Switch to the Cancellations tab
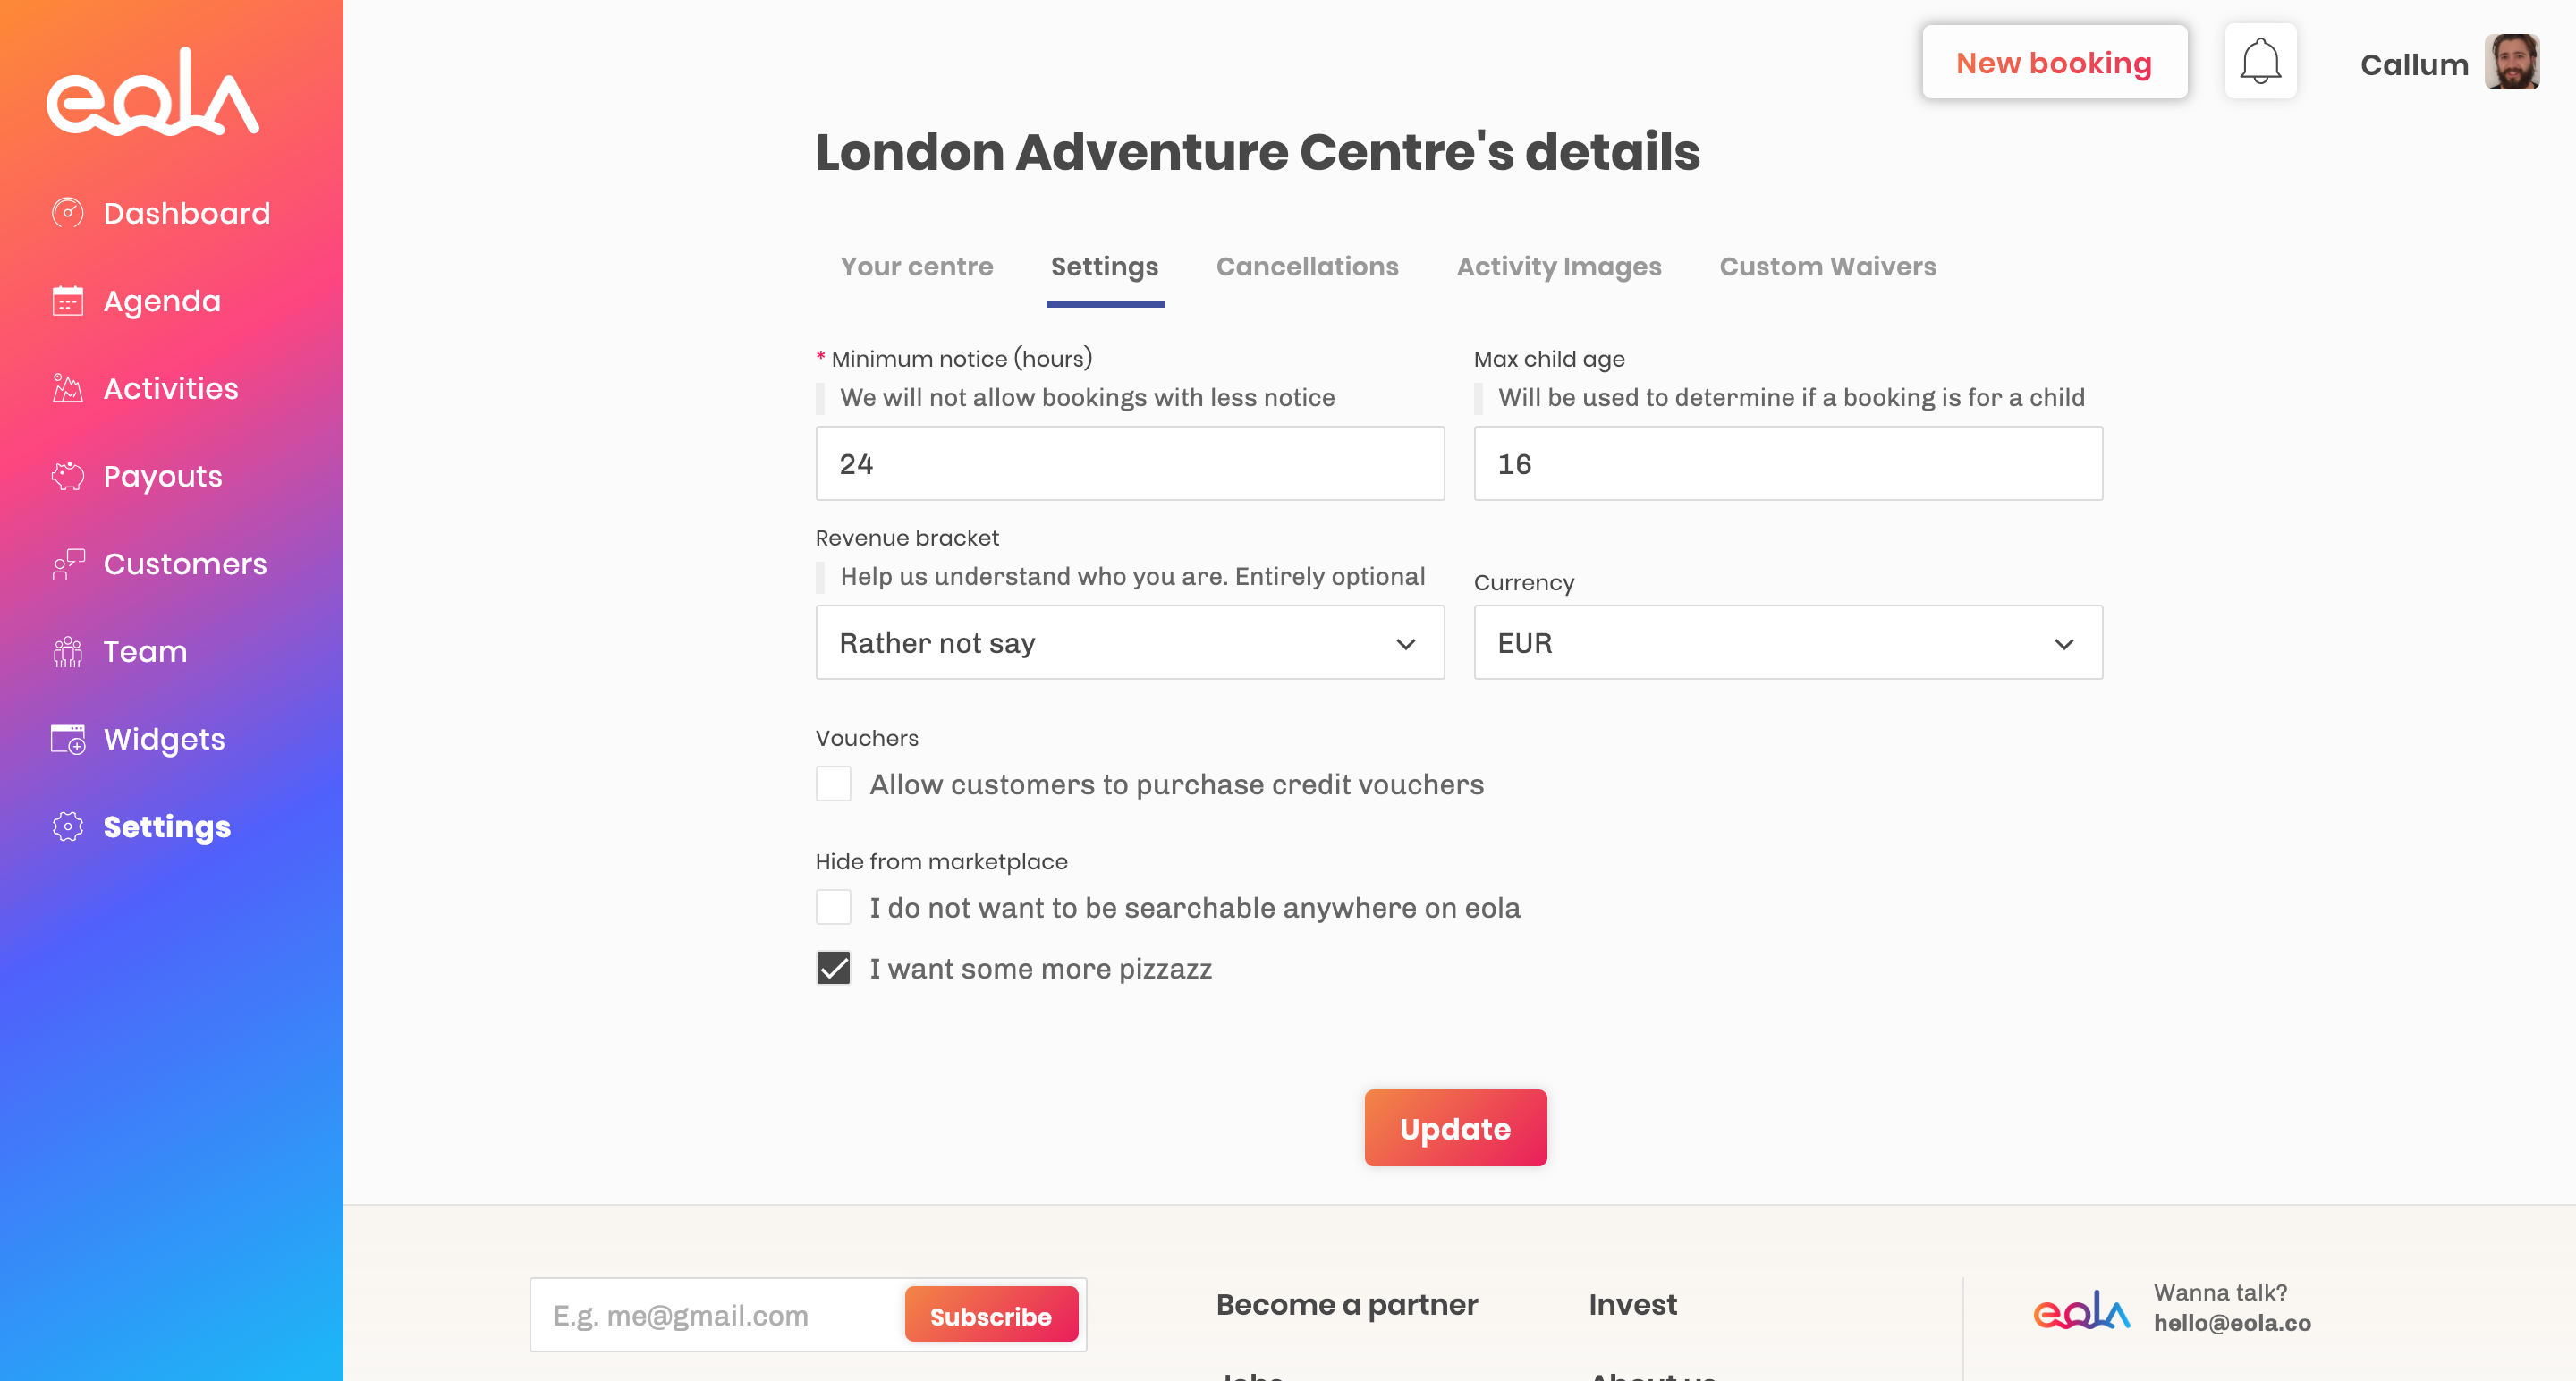 click(x=1306, y=266)
